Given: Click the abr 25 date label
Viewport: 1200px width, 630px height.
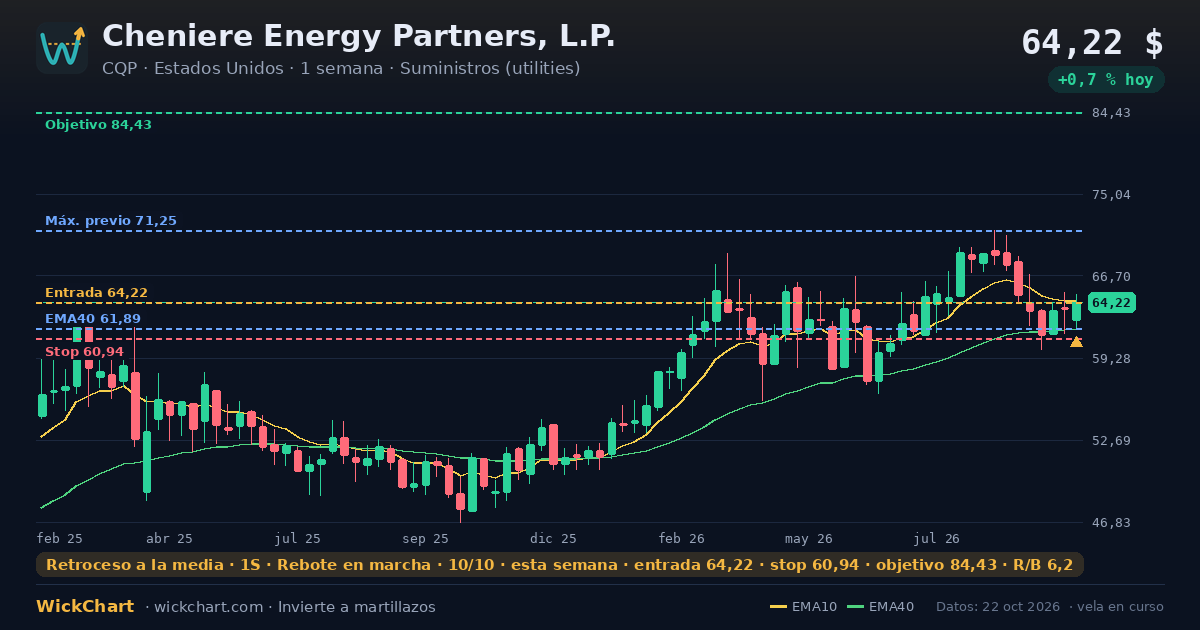Looking at the screenshot, I should [169, 538].
